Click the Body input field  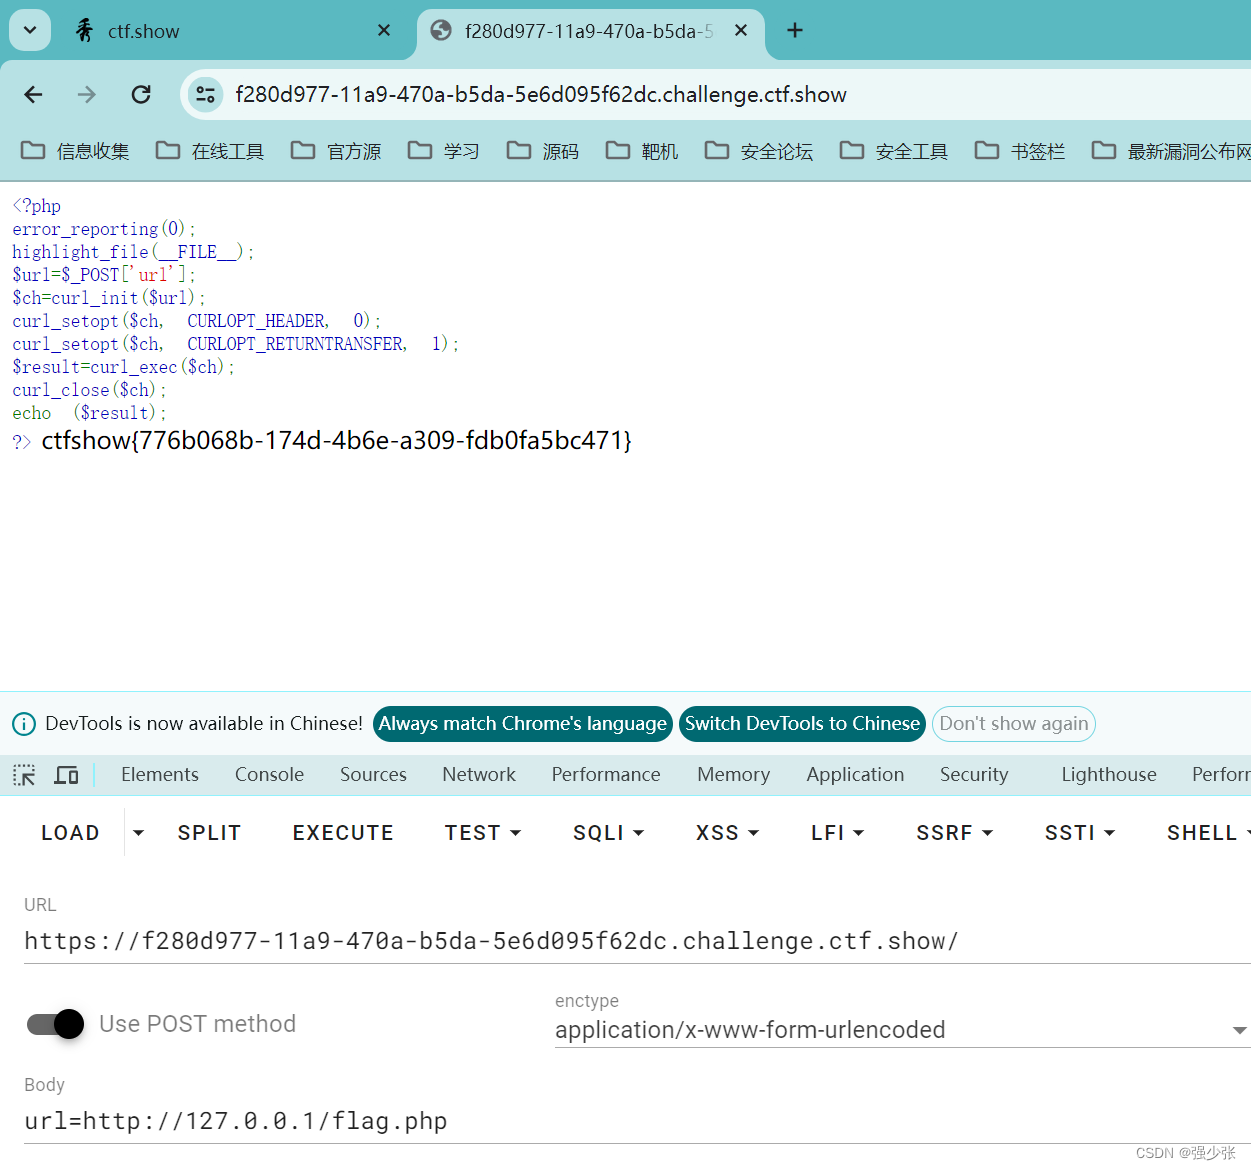click(637, 1121)
